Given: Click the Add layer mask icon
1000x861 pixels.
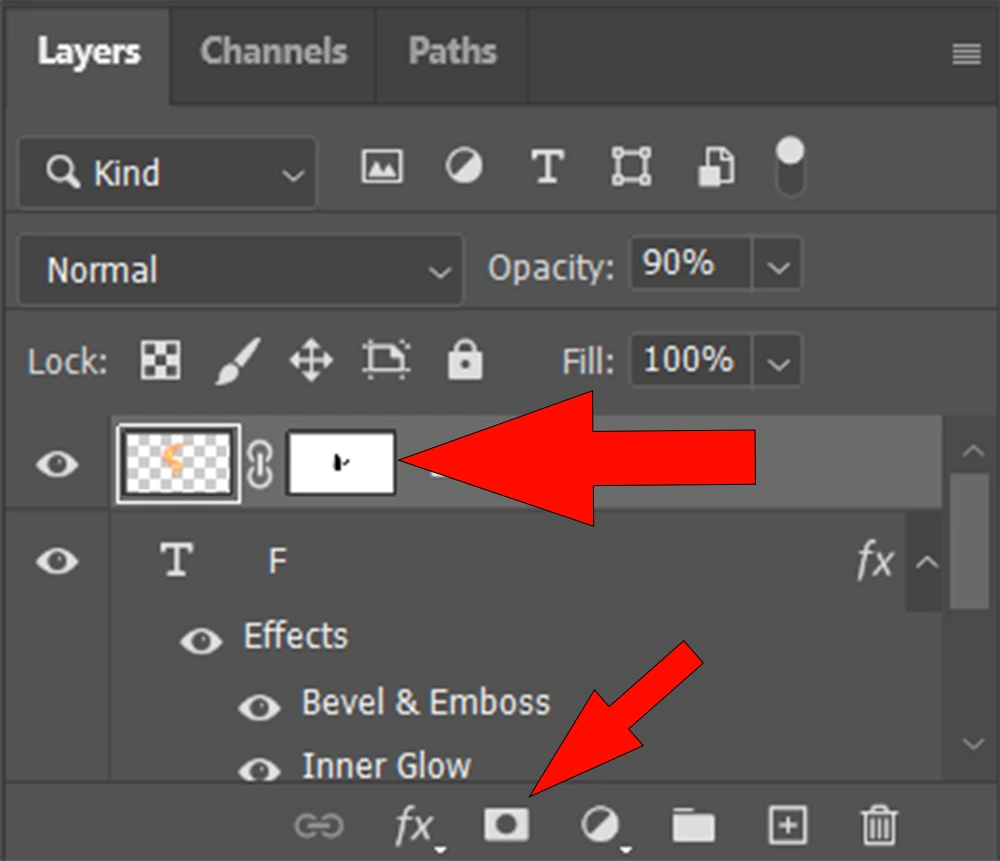Looking at the screenshot, I should (506, 825).
